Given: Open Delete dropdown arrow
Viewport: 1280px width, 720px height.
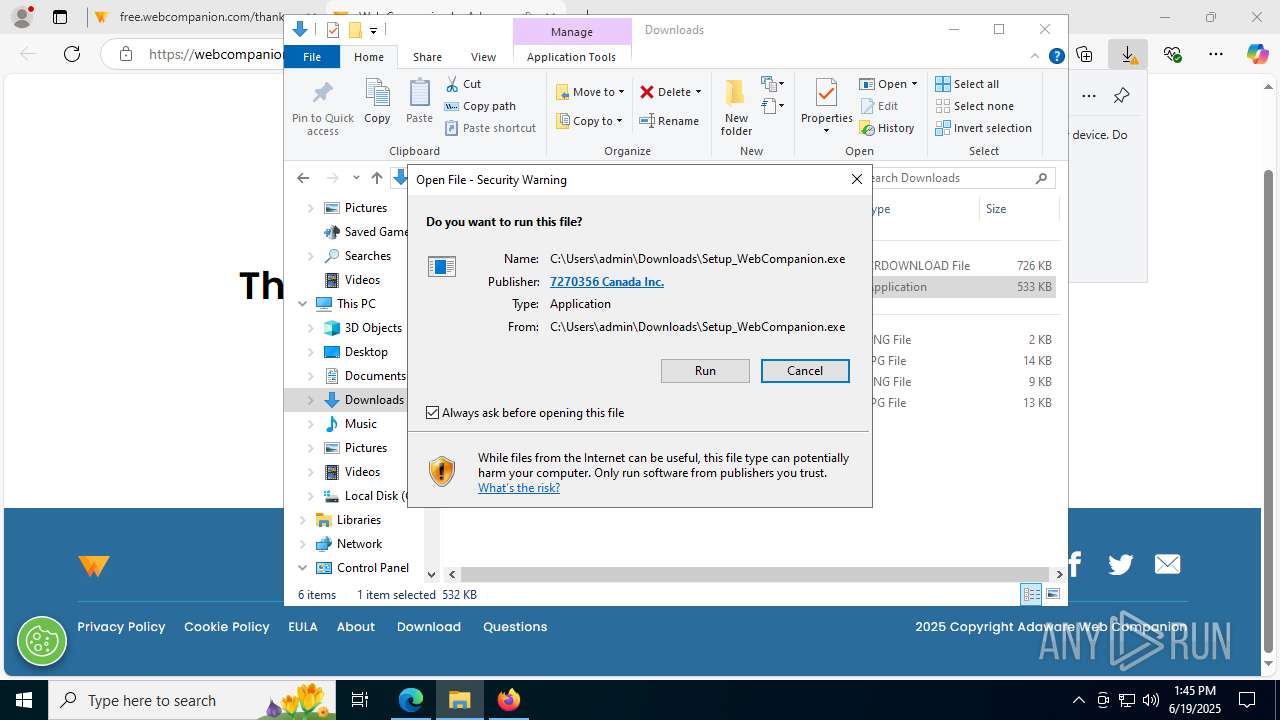Looking at the screenshot, I should click(698, 92).
